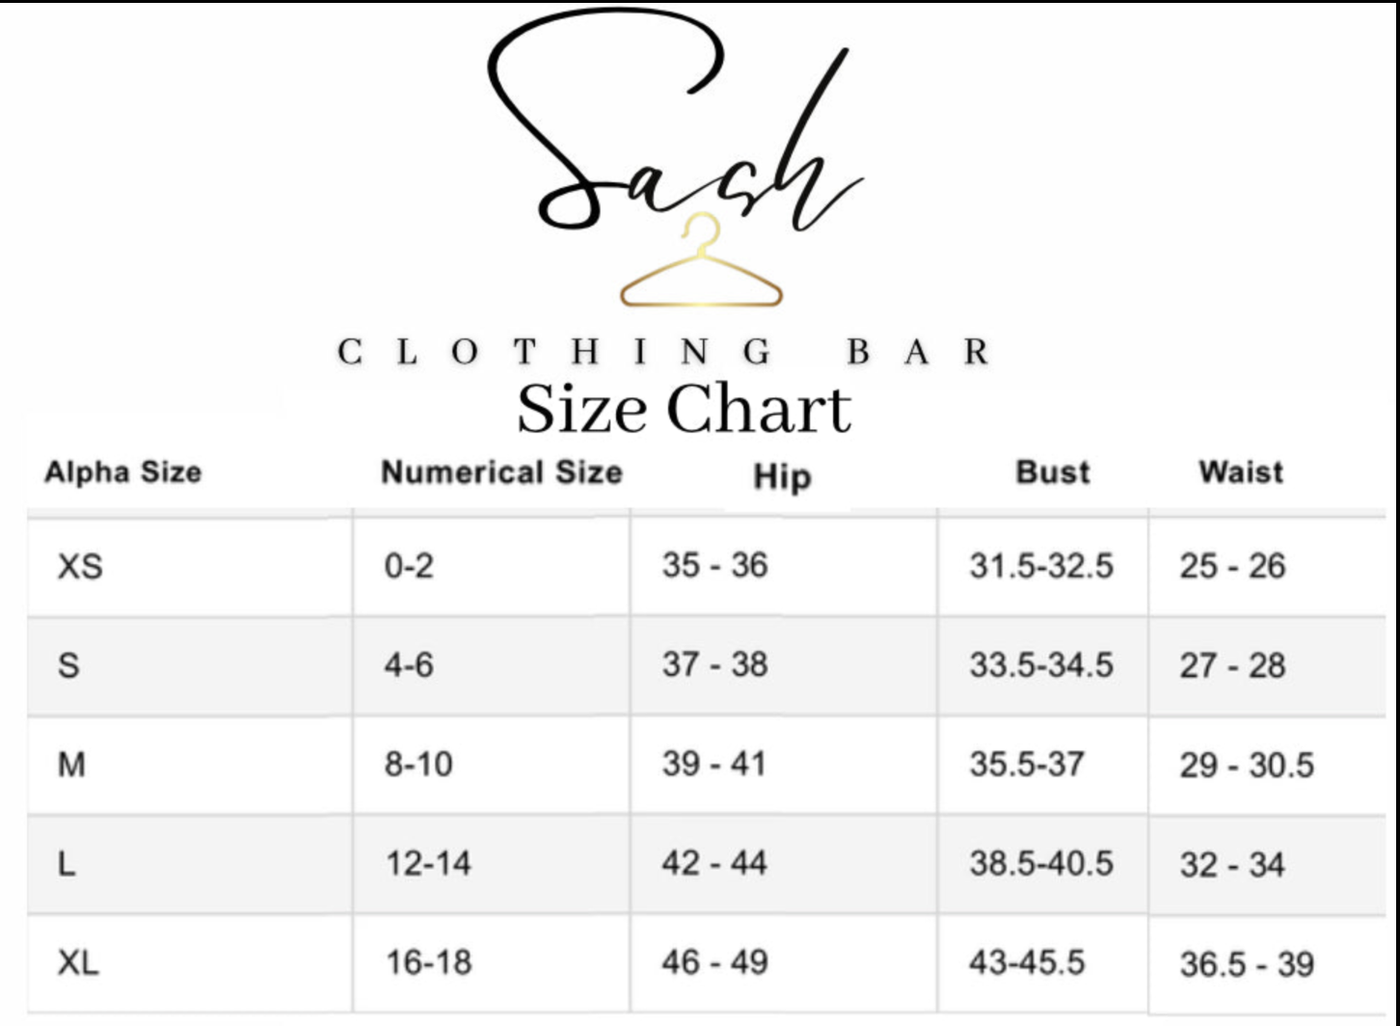Click bust measurement 38.5-40.5
This screenshot has height=1026, width=1400.
coord(1041,864)
